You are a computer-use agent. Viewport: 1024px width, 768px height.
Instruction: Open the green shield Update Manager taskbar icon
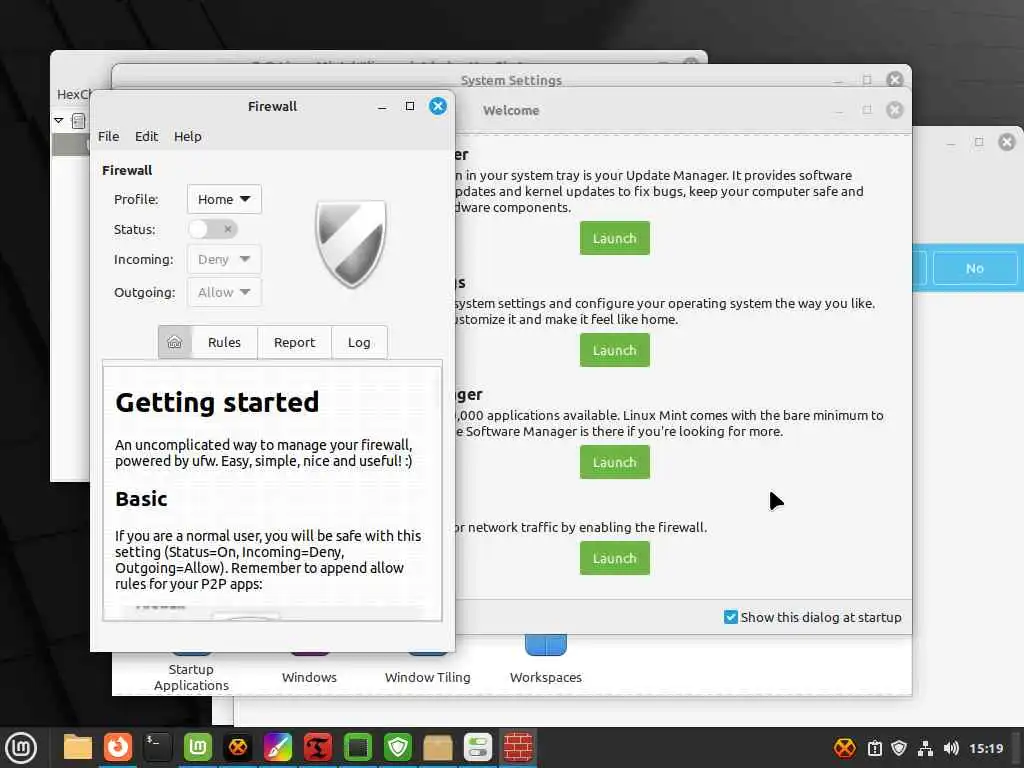[x=398, y=748]
